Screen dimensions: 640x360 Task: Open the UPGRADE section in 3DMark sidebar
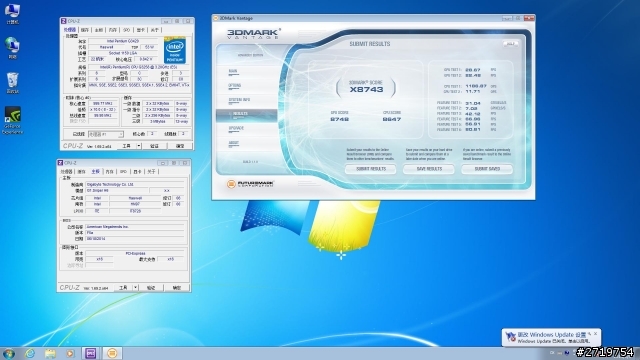246,129
